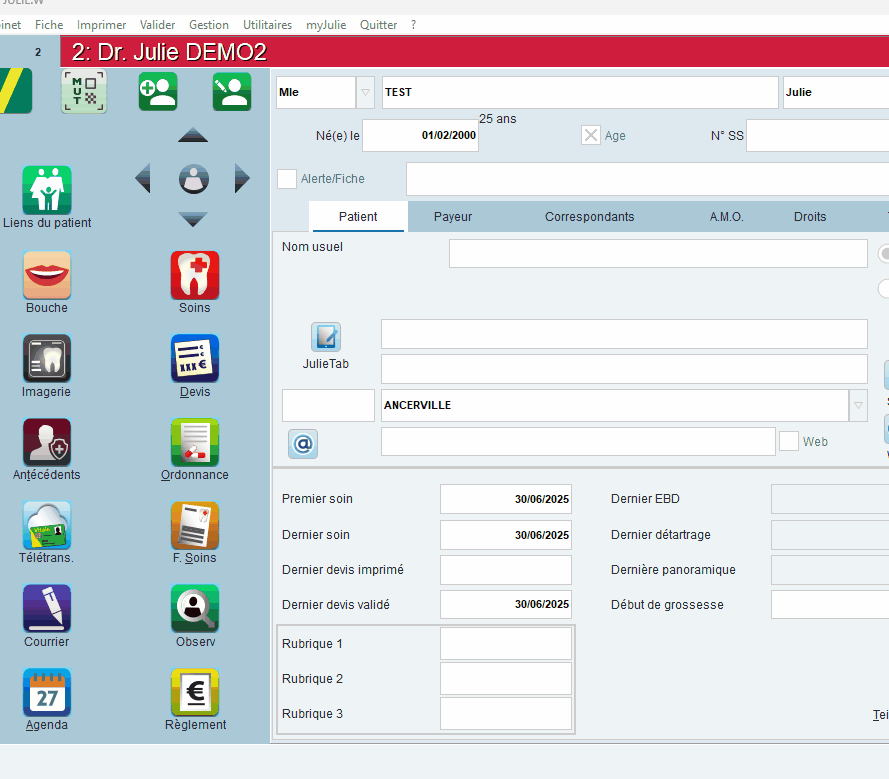The height and width of the screenshot is (779, 889).
Task: Open the Soins tooth icon
Action: point(194,275)
